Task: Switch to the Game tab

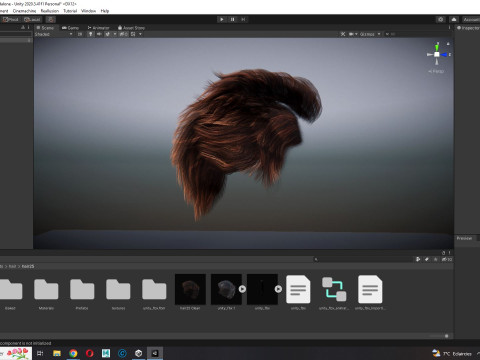Action: point(70,28)
